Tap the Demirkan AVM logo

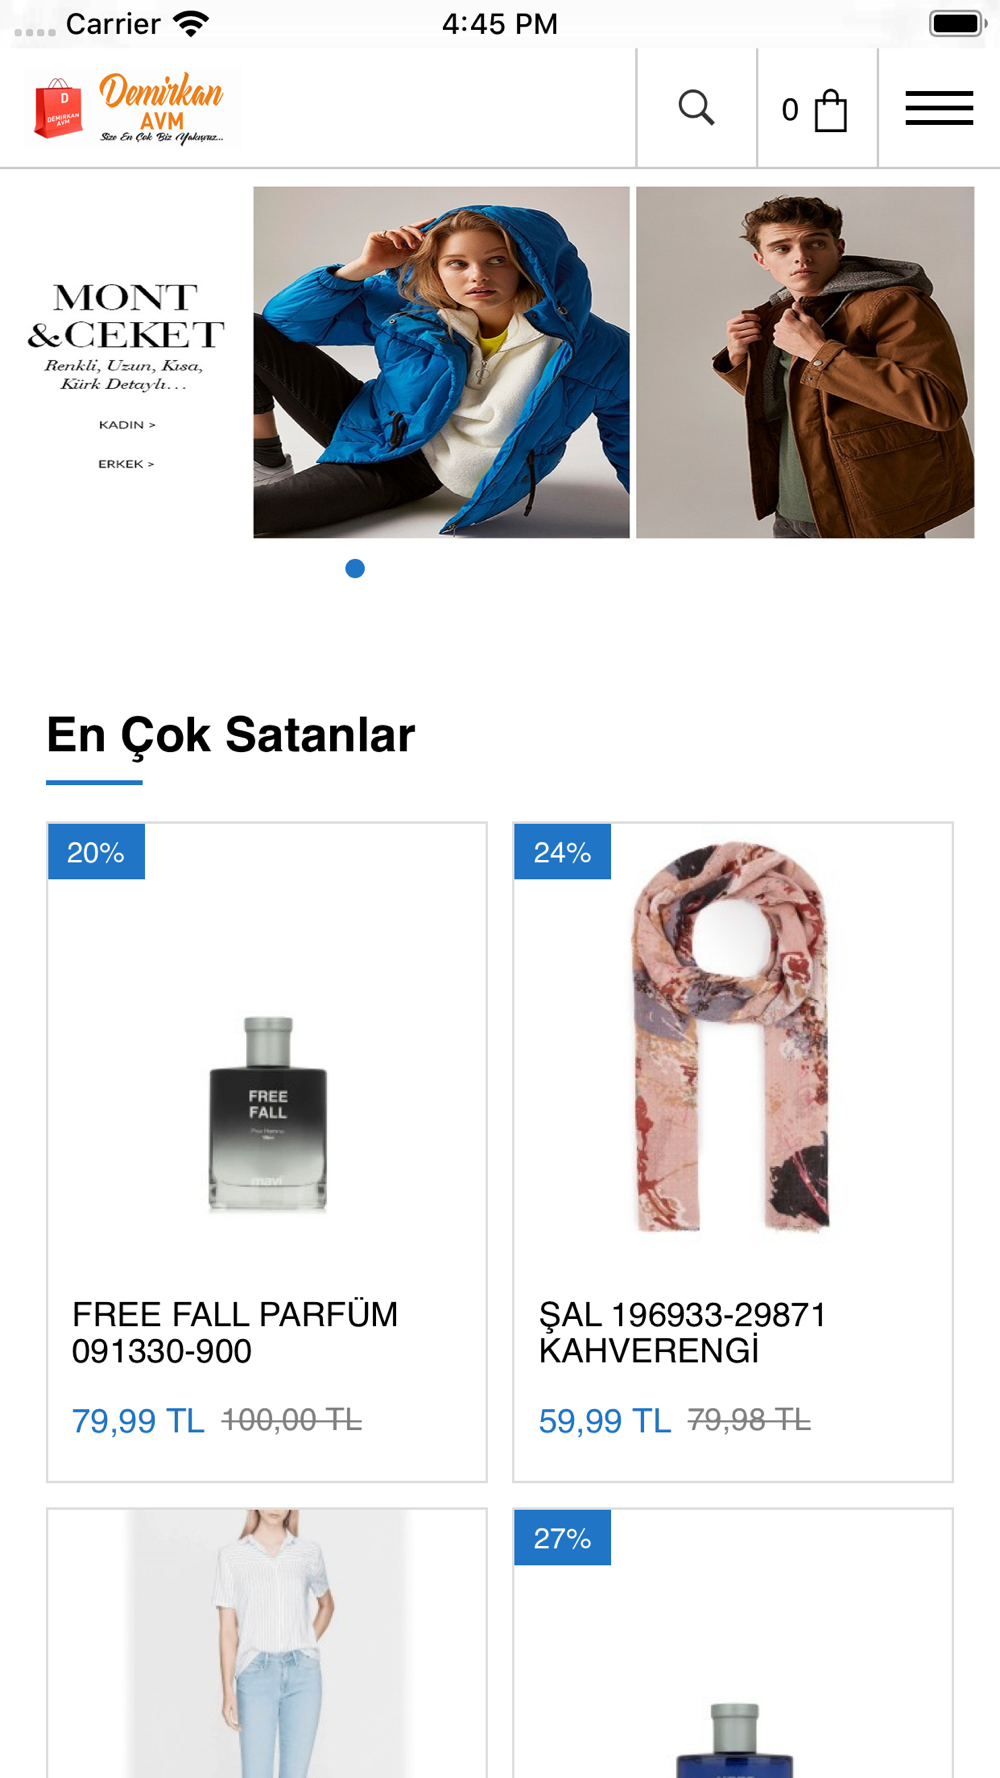130,107
